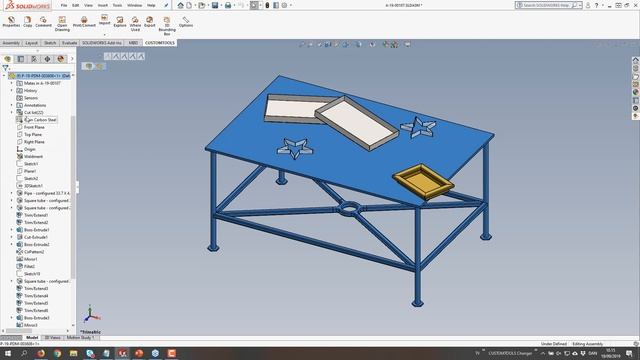Screen dimensions: 640x360
Task: Click the Rebuild traffic light icon
Action: [267, 5]
